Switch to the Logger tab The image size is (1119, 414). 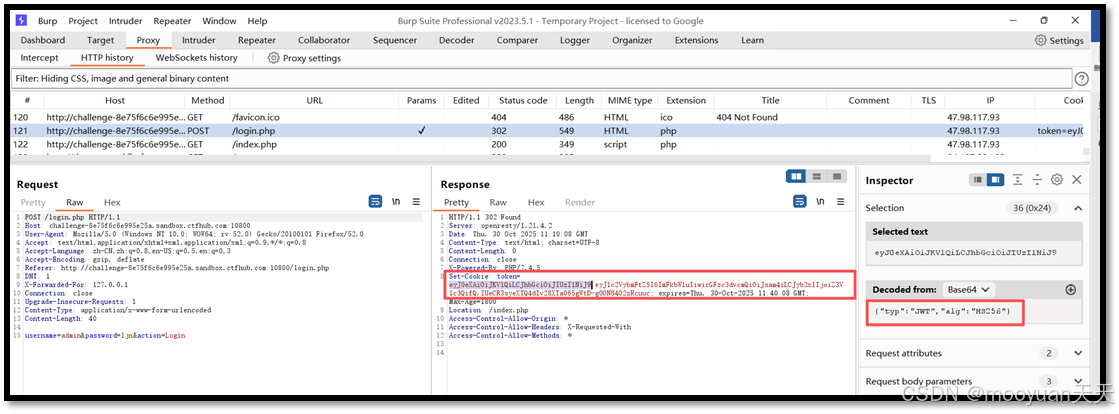575,41
